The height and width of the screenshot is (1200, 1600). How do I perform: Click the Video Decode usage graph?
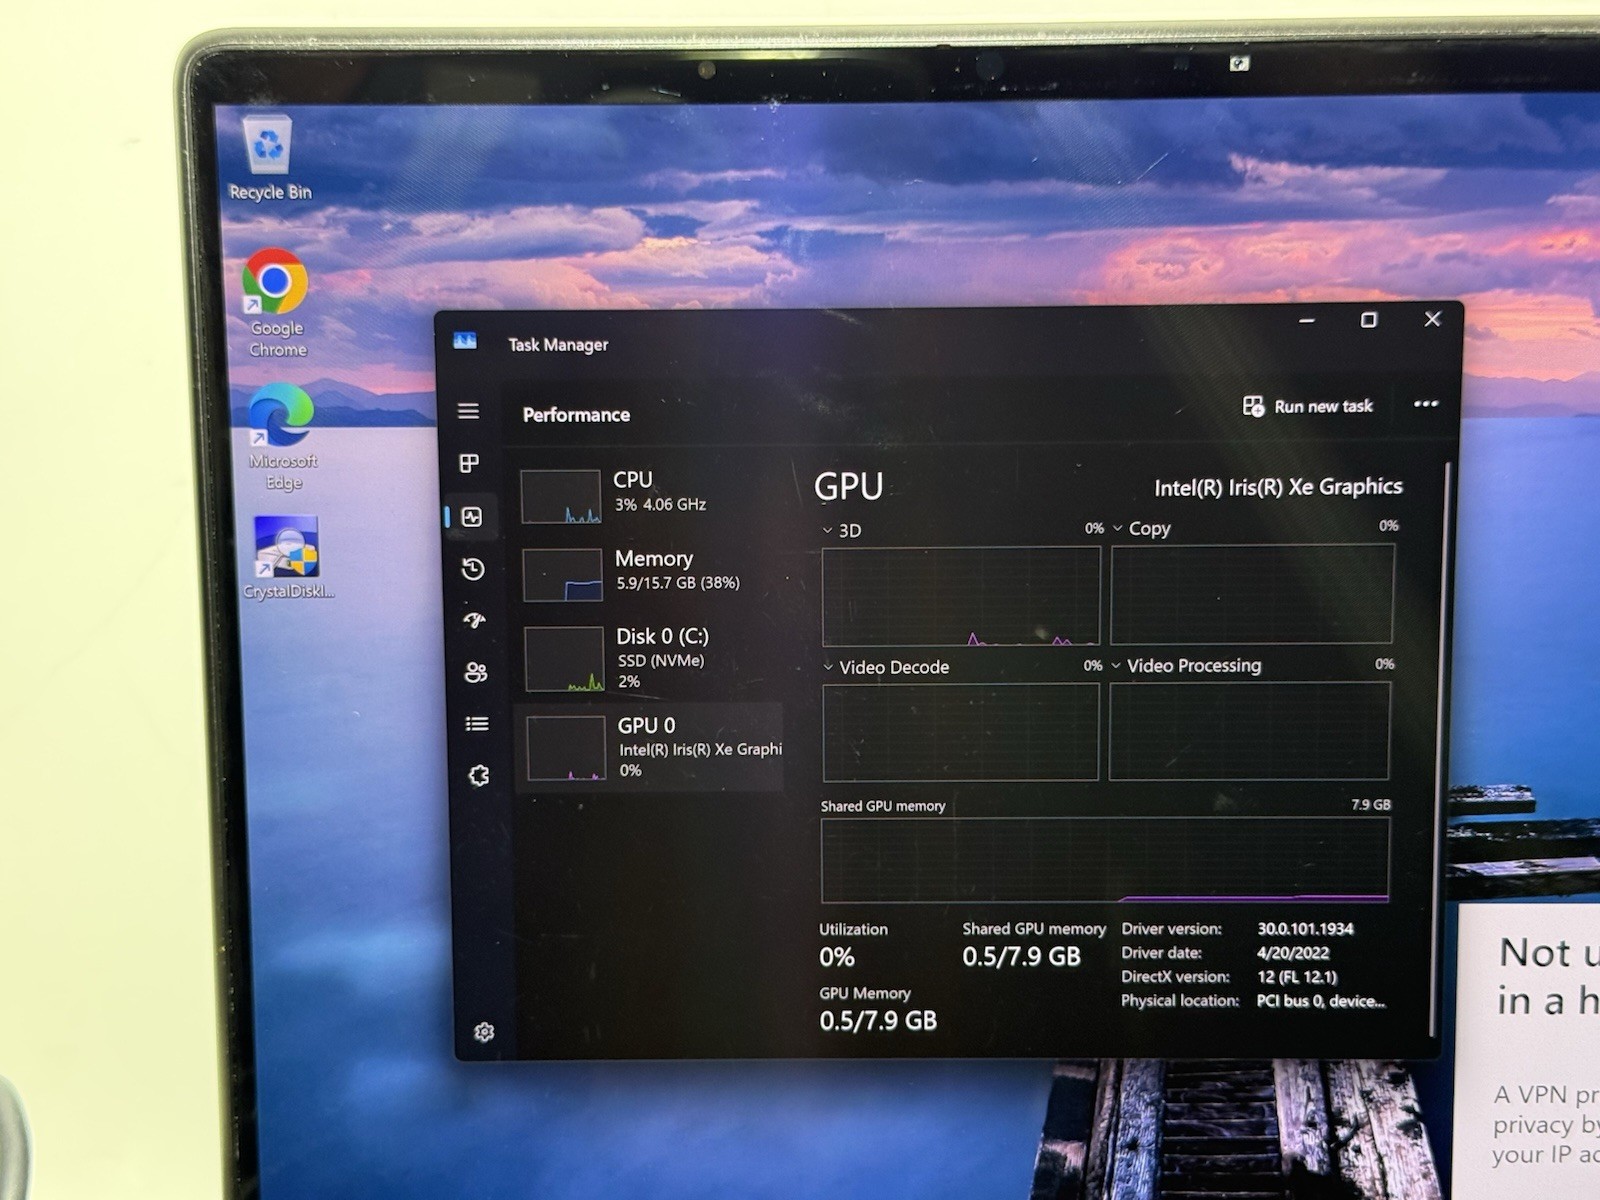[x=961, y=733]
